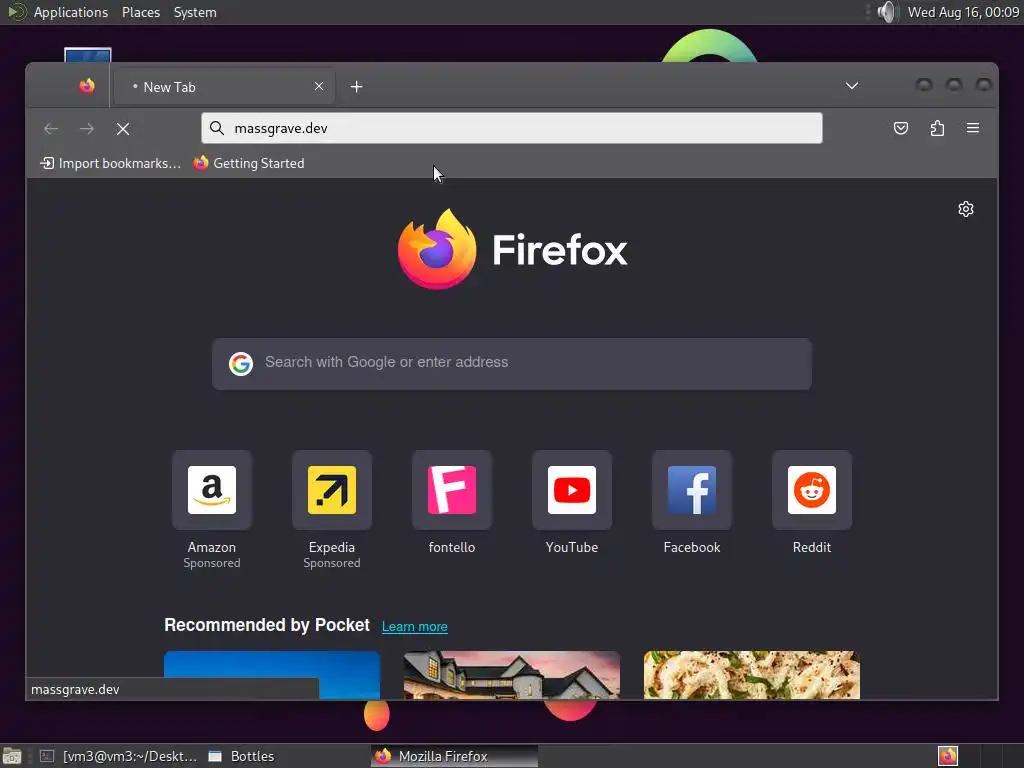Open the Extensions puzzle icon
The width and height of the screenshot is (1024, 768).
pyautogui.click(x=937, y=128)
